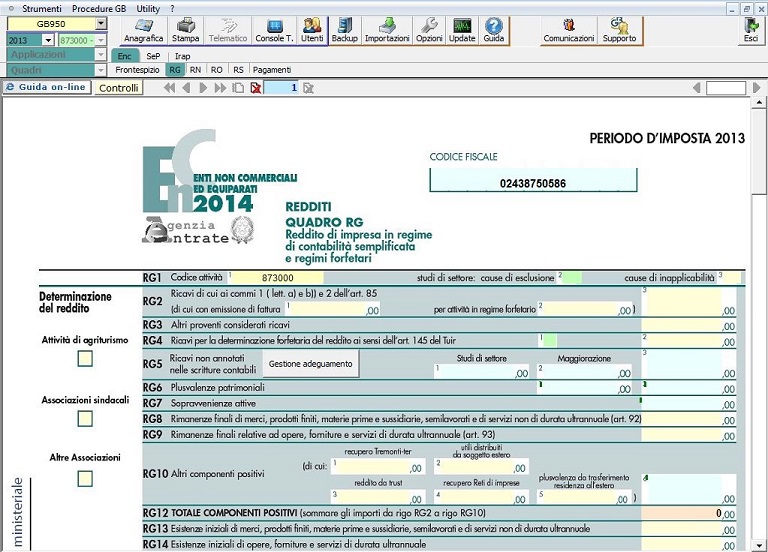Switch to the Irap tab
768x552 pixels.
[x=182, y=56]
